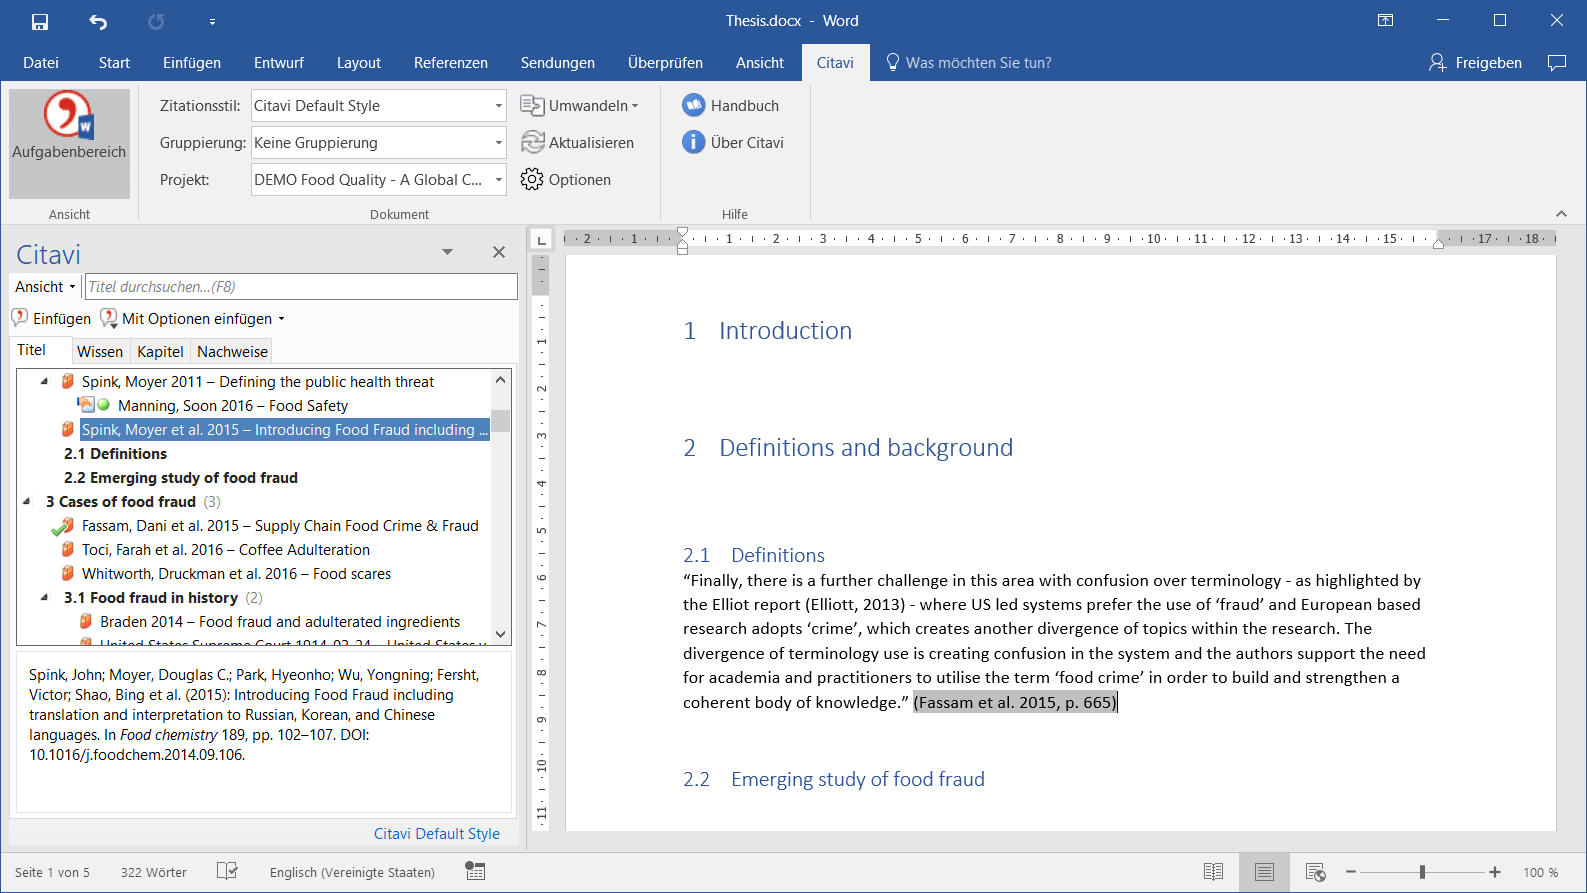Select 2.2 Emerging study of food fraud category
Screen dimensions: 1587x893
click(x=181, y=478)
